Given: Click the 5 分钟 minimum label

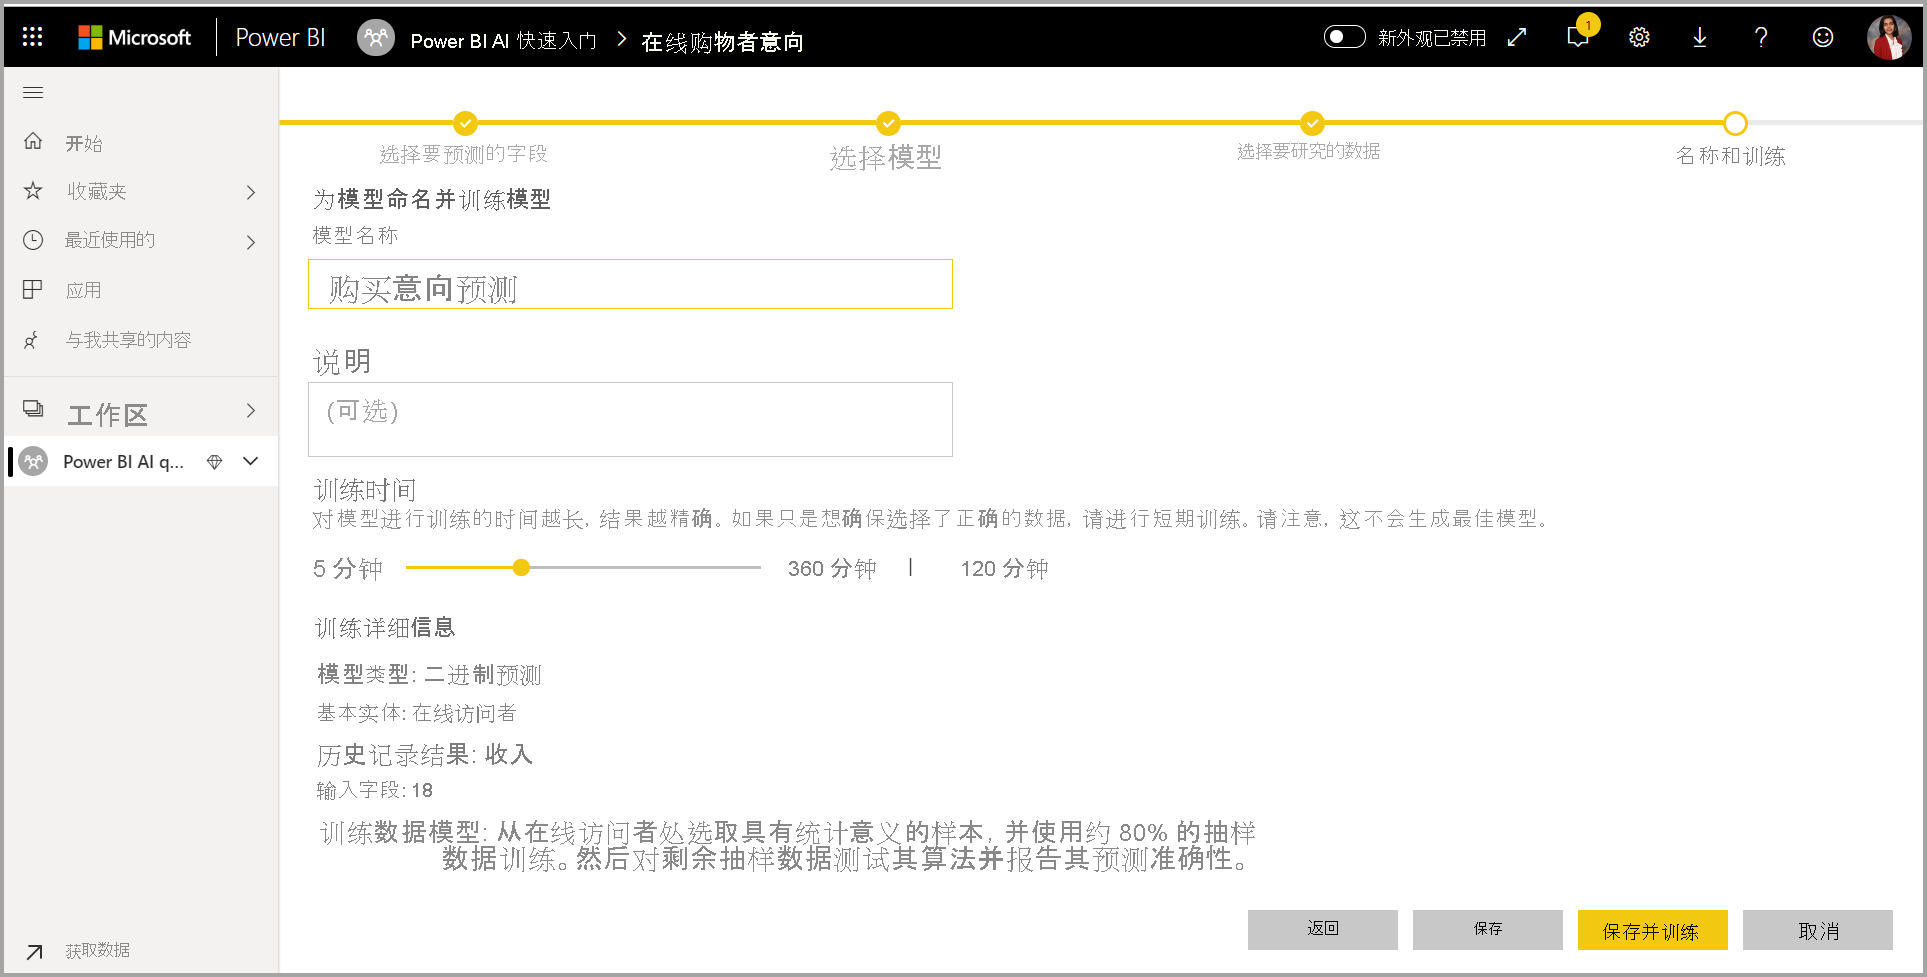Looking at the screenshot, I should [347, 569].
